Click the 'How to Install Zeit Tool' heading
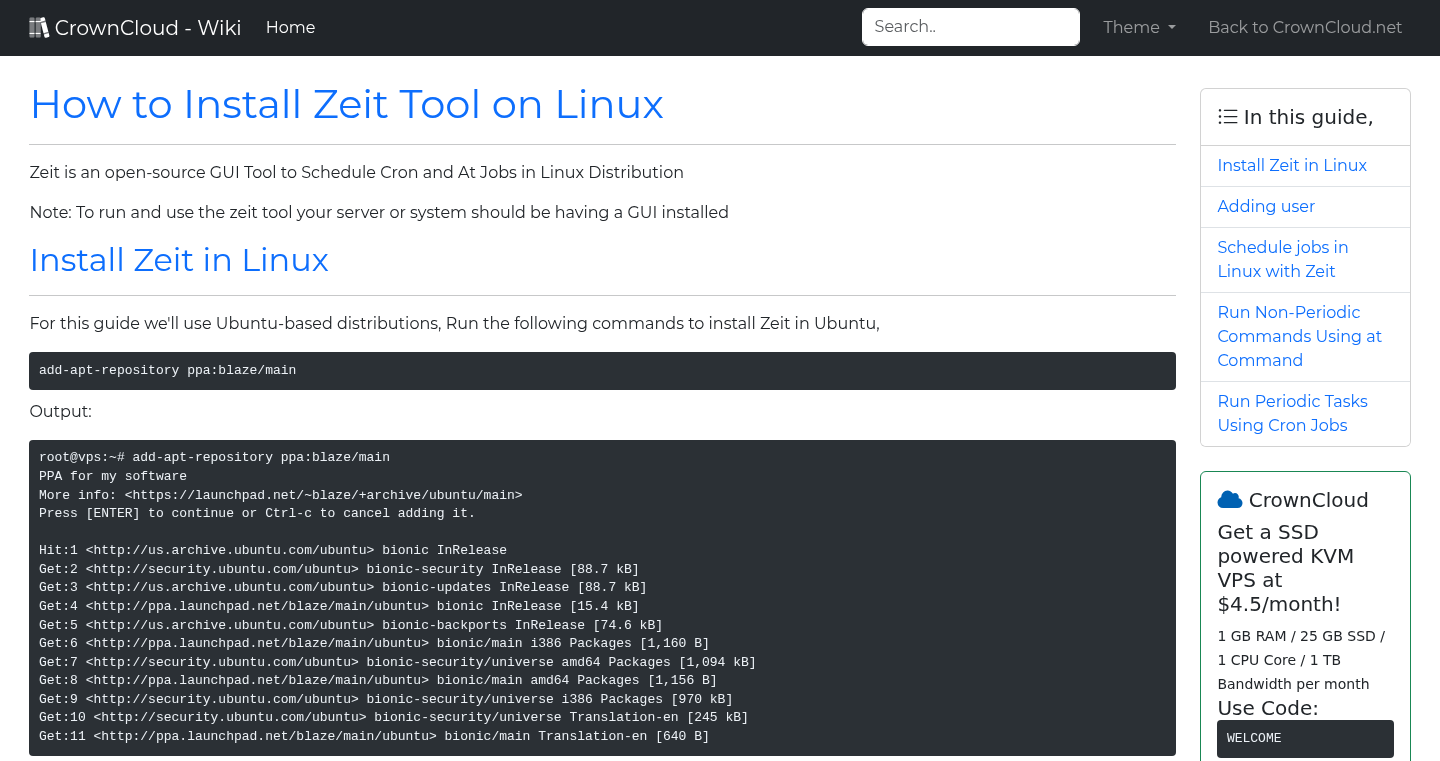The width and height of the screenshot is (1440, 761). [x=346, y=104]
